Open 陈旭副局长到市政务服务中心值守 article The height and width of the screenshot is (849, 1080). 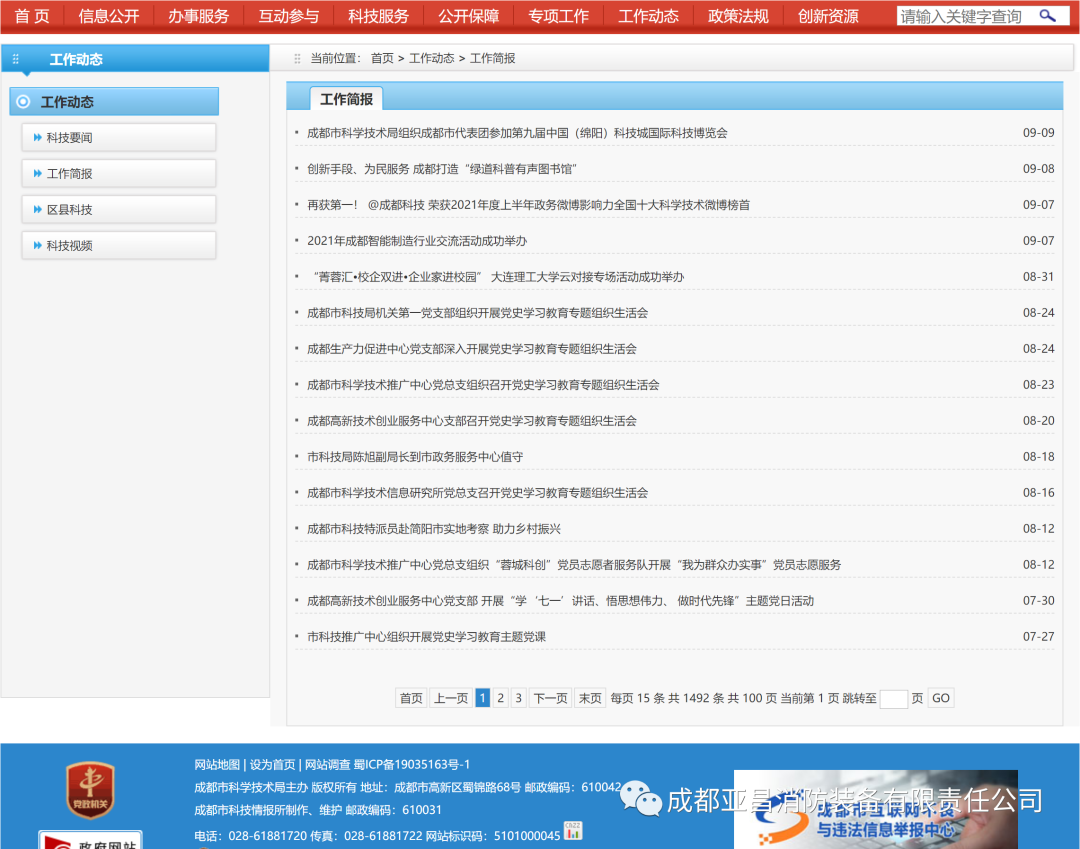pos(415,457)
